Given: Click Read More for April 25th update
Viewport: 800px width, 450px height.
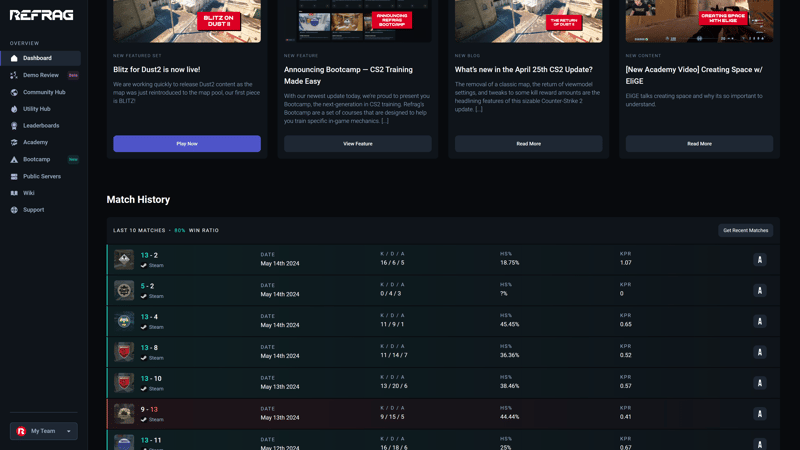Looking at the screenshot, I should point(529,143).
